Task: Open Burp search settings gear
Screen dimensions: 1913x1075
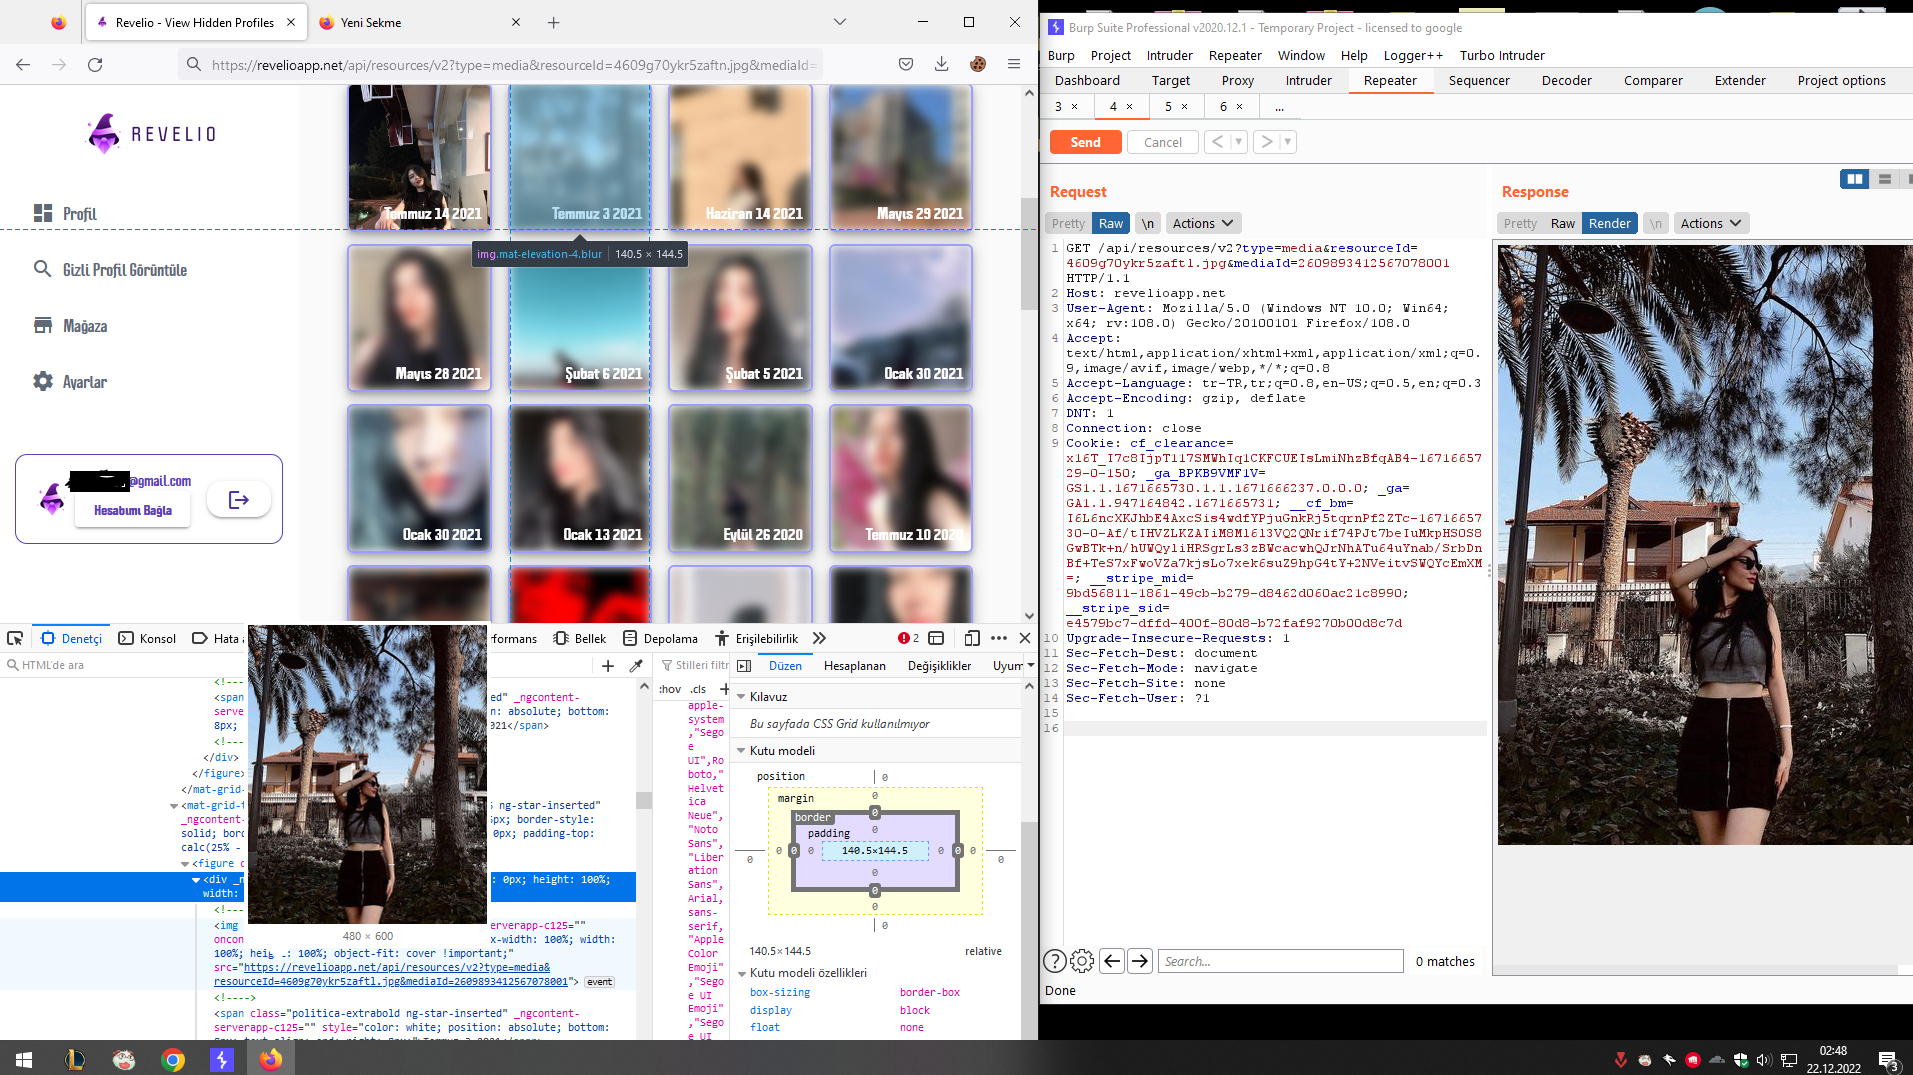Action: pyautogui.click(x=1082, y=961)
